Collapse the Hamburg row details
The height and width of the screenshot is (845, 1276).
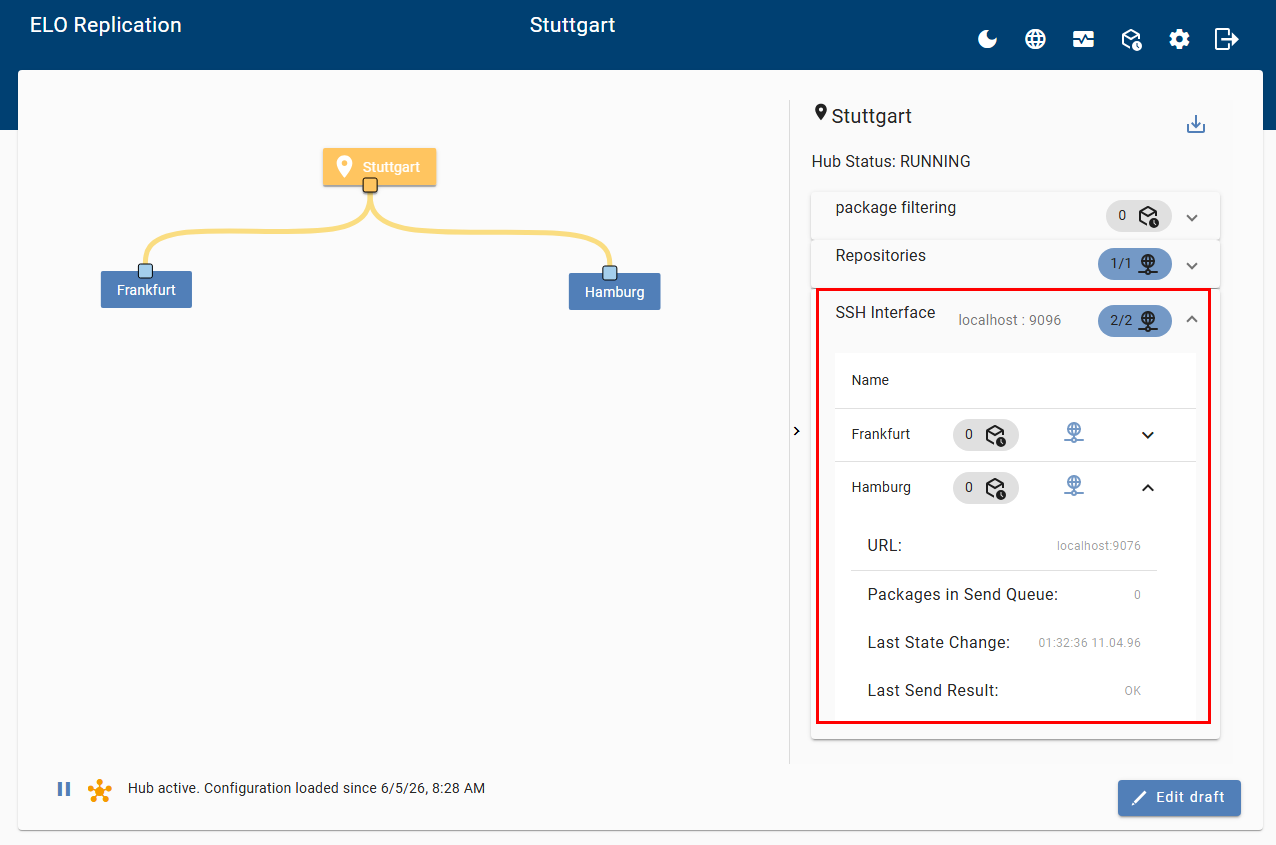(x=1148, y=488)
